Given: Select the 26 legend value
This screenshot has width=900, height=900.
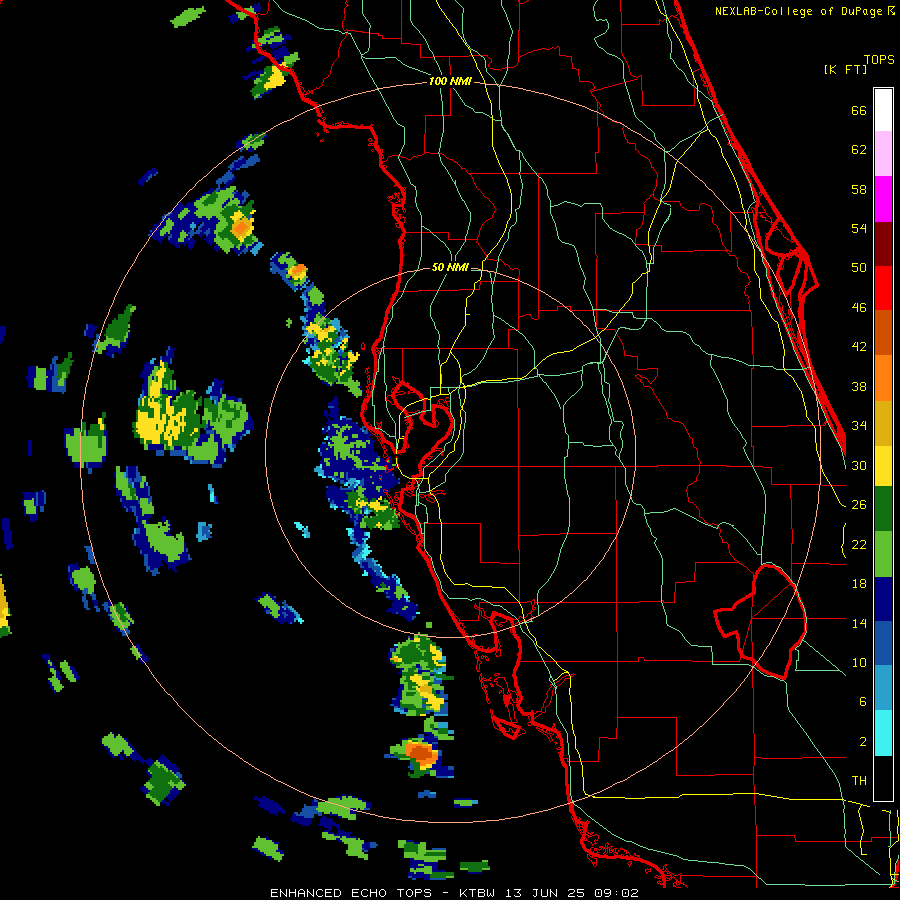Looking at the screenshot, I should 859,505.
